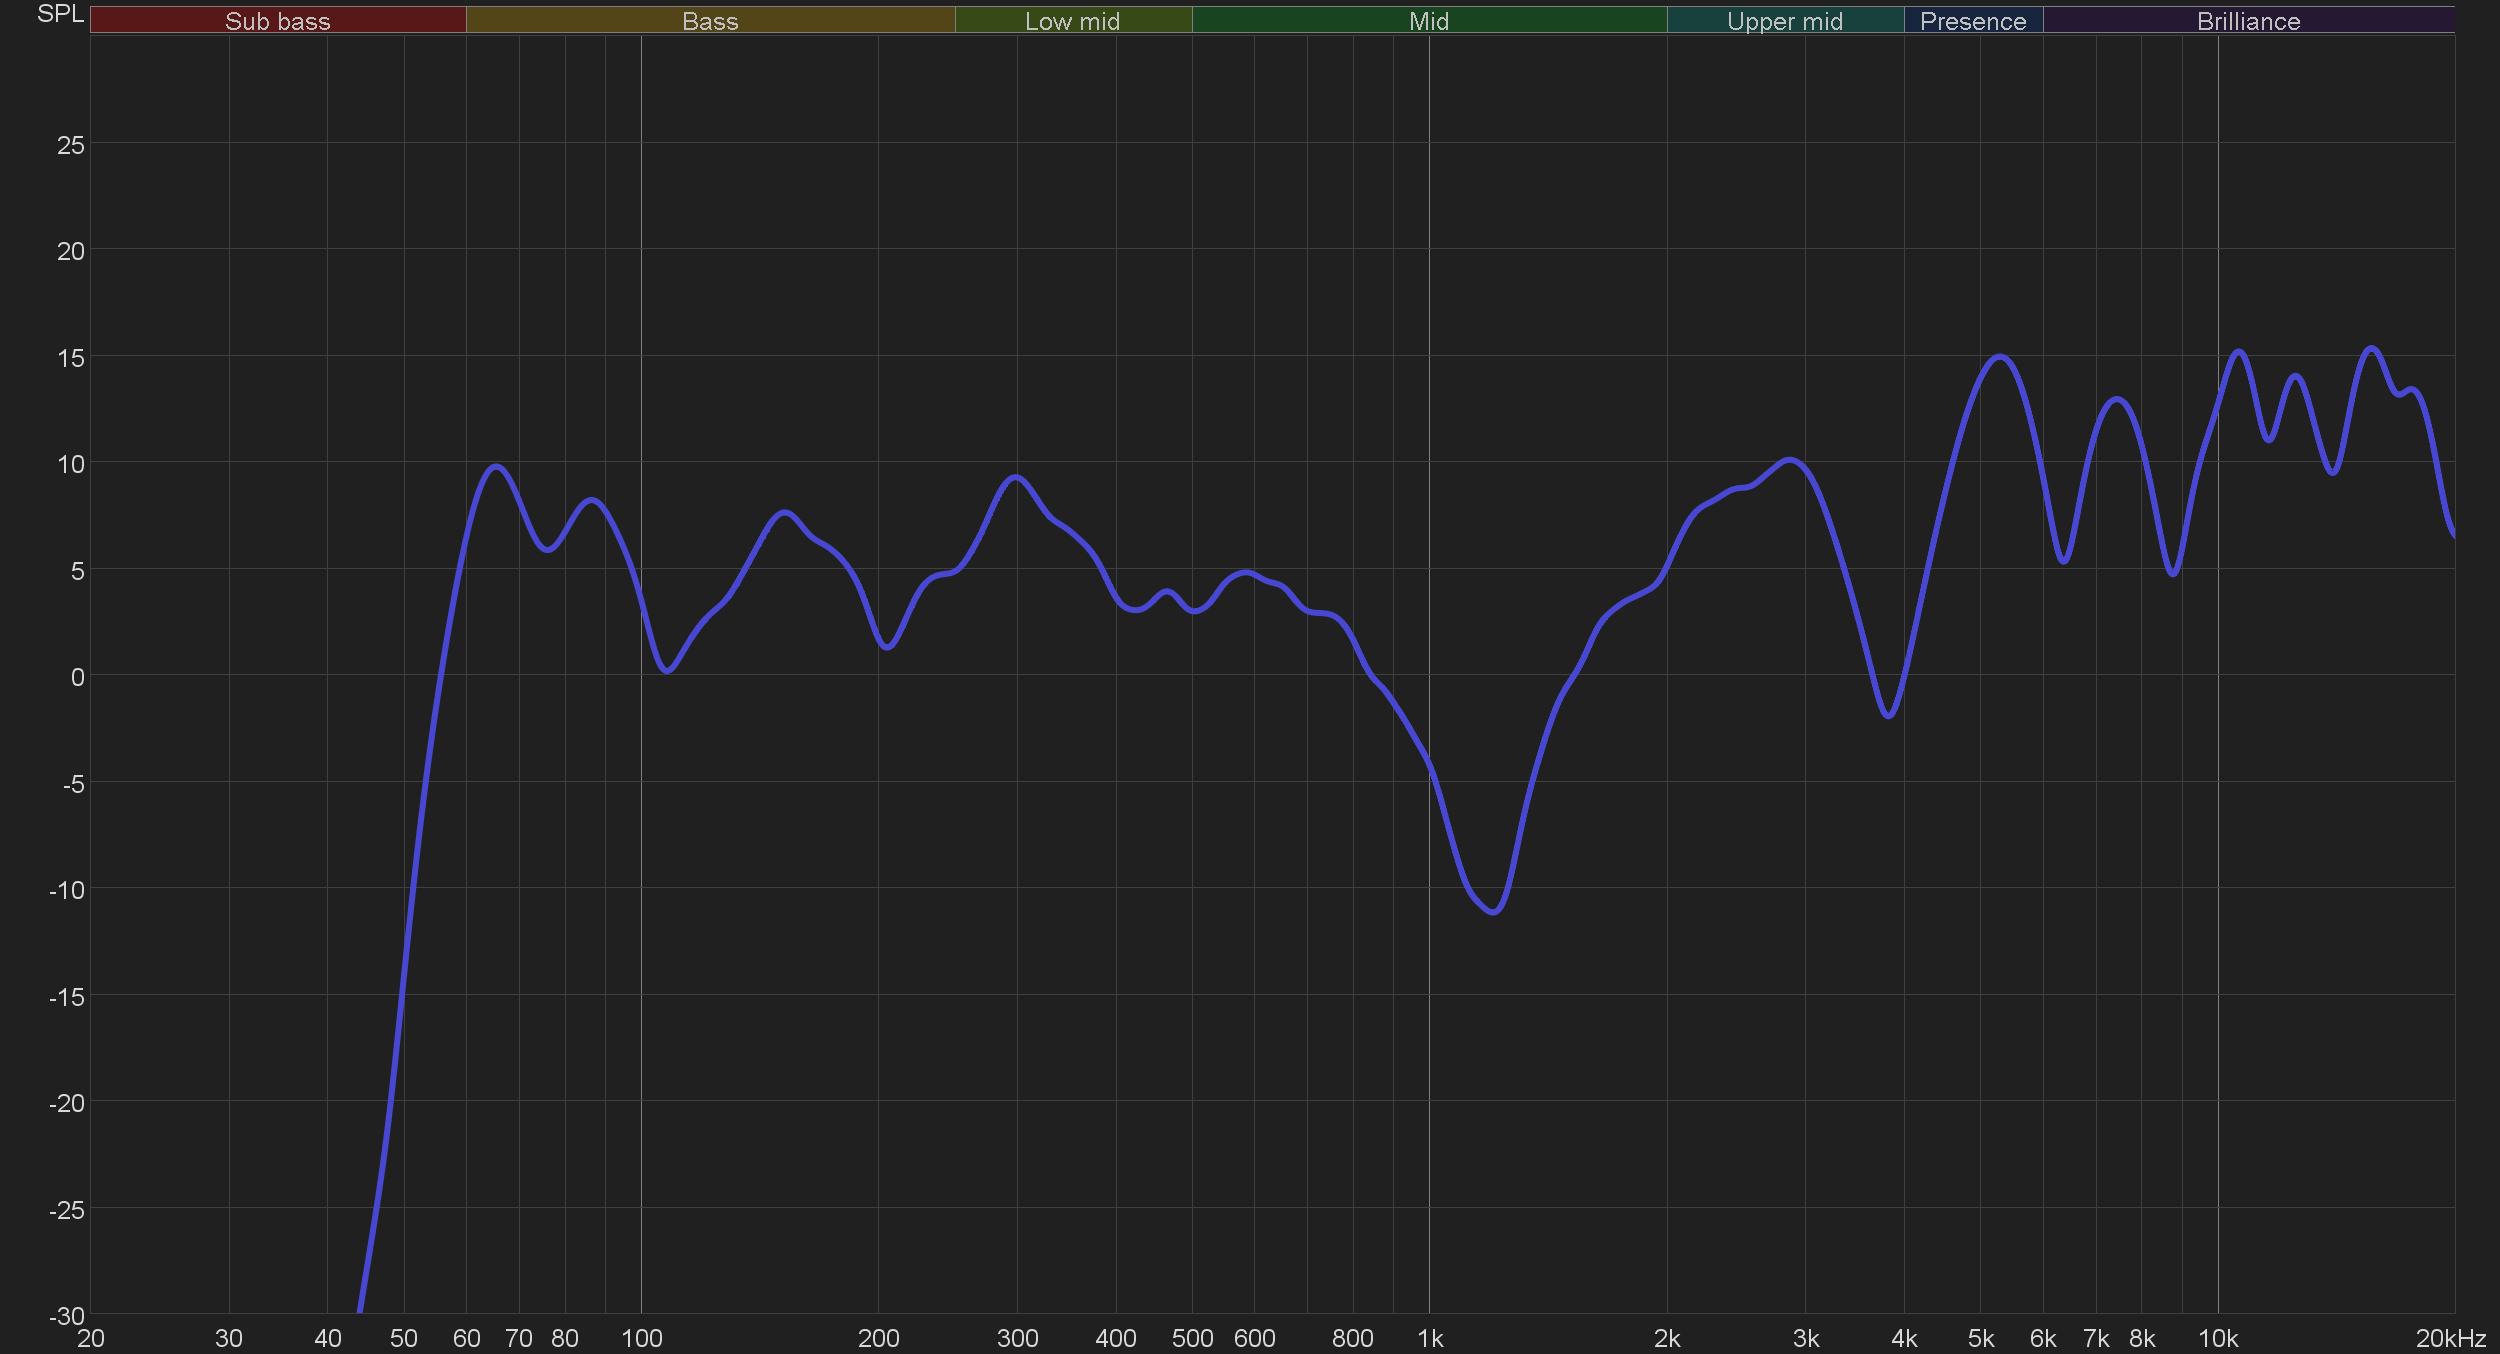
Task: Click the SPL axis label
Action: tap(60, 14)
